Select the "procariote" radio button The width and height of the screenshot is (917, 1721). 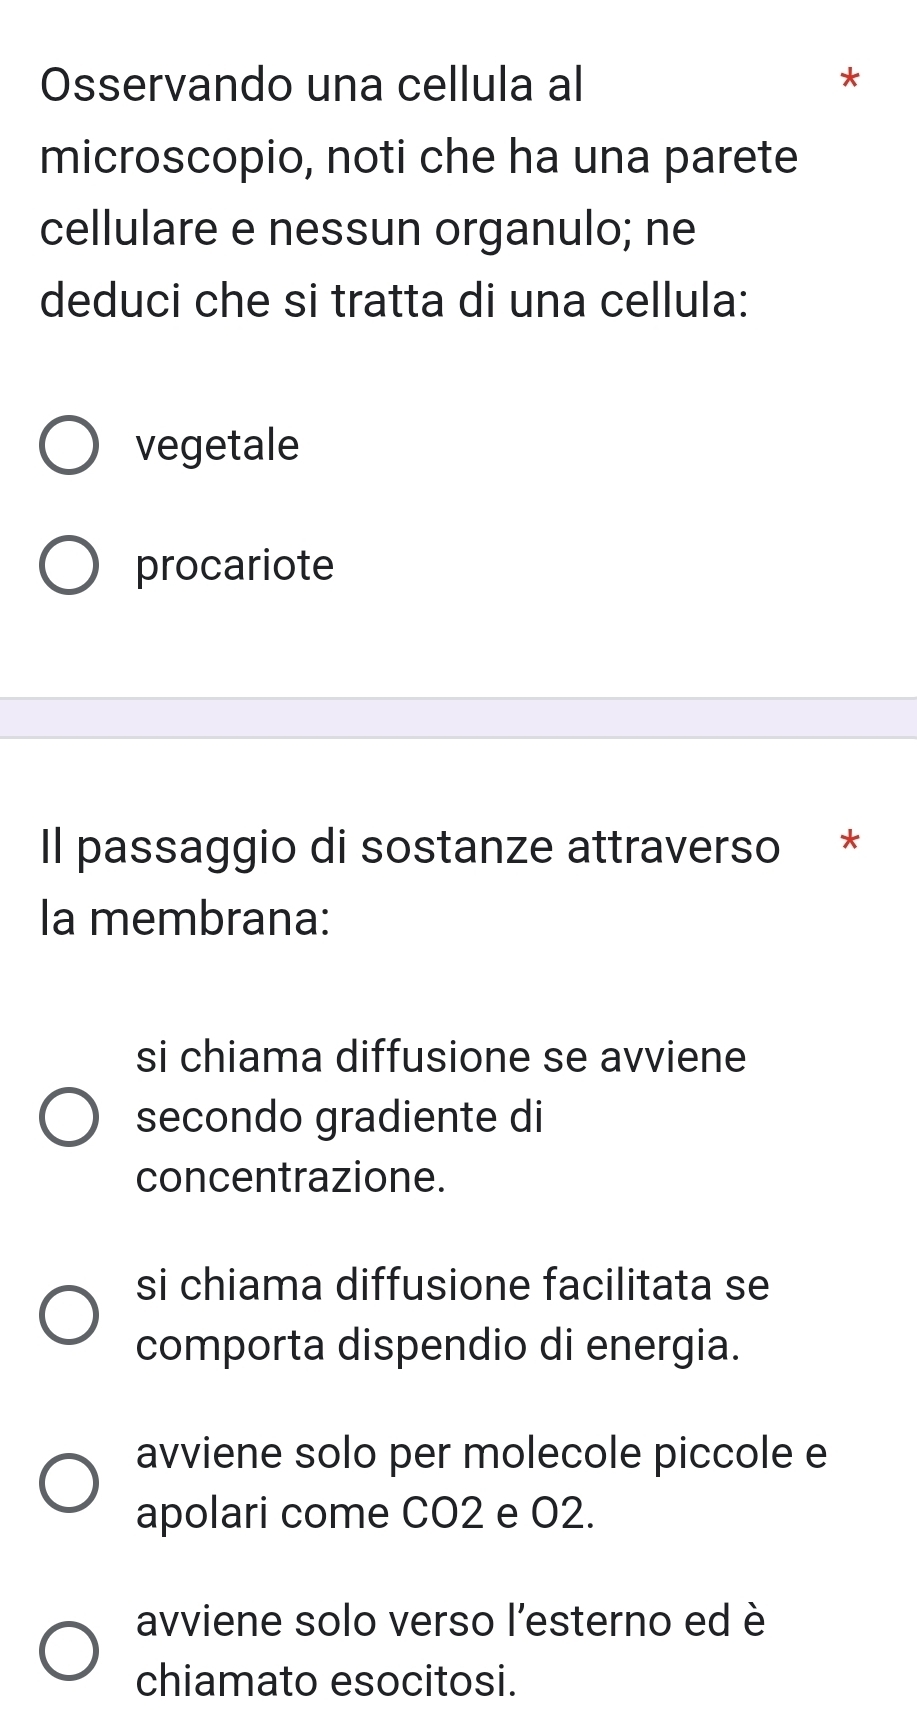coord(69,565)
